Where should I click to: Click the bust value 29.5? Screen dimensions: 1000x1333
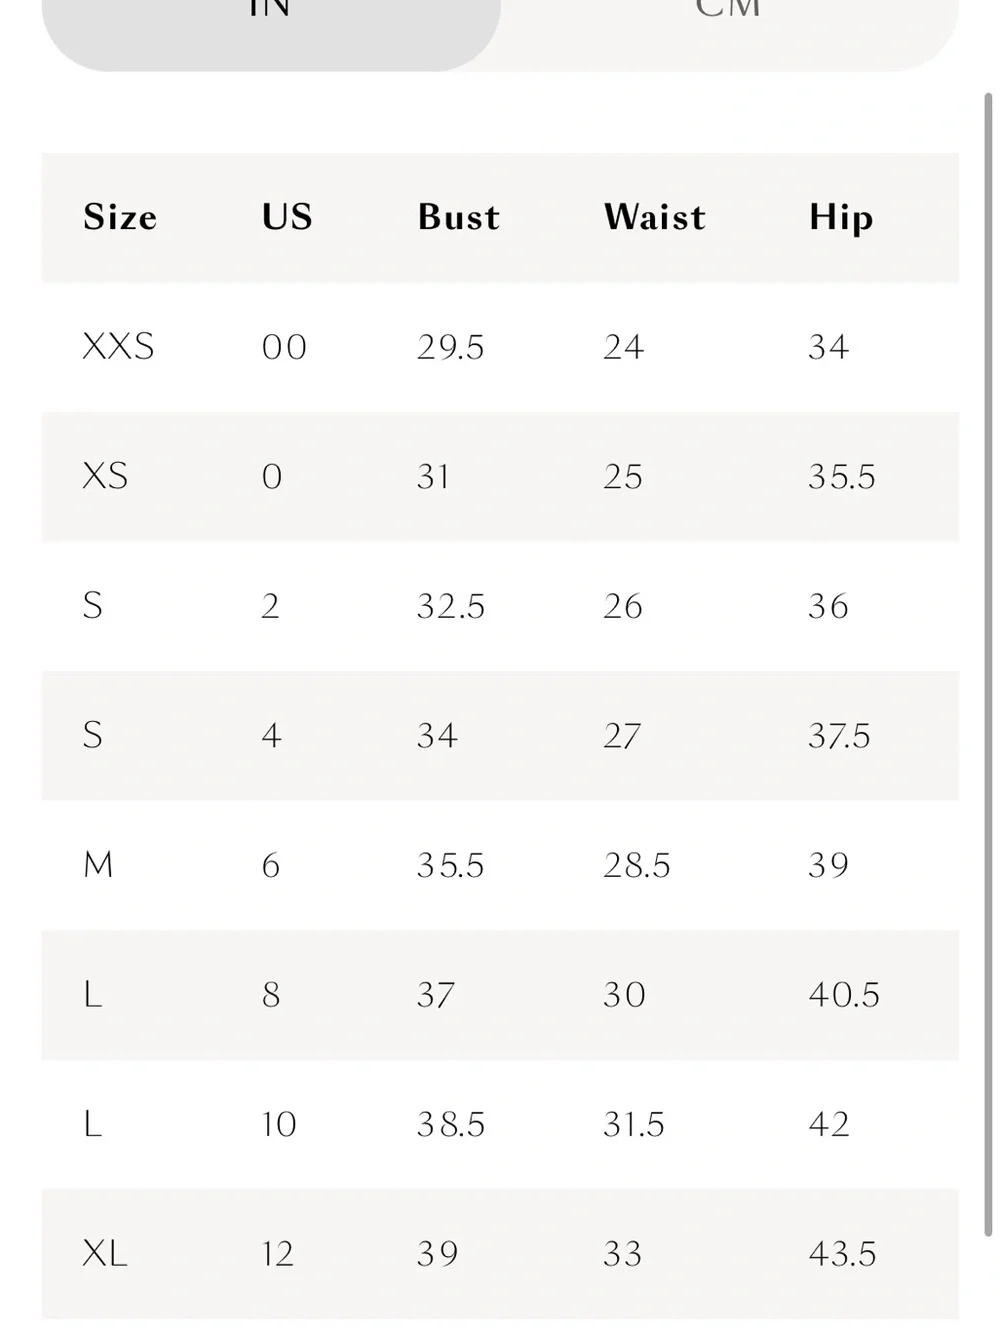[x=451, y=347]
